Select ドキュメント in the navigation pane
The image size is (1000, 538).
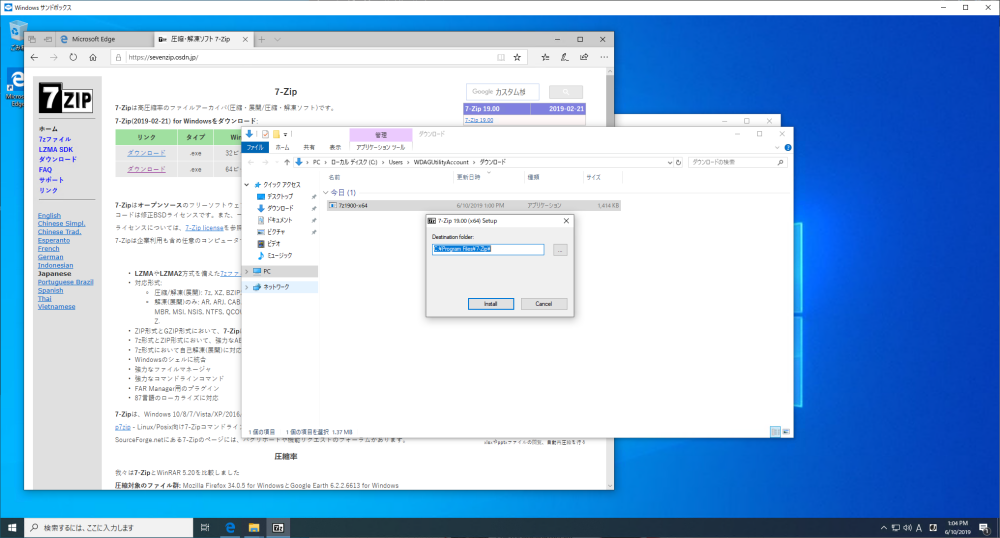[279, 220]
